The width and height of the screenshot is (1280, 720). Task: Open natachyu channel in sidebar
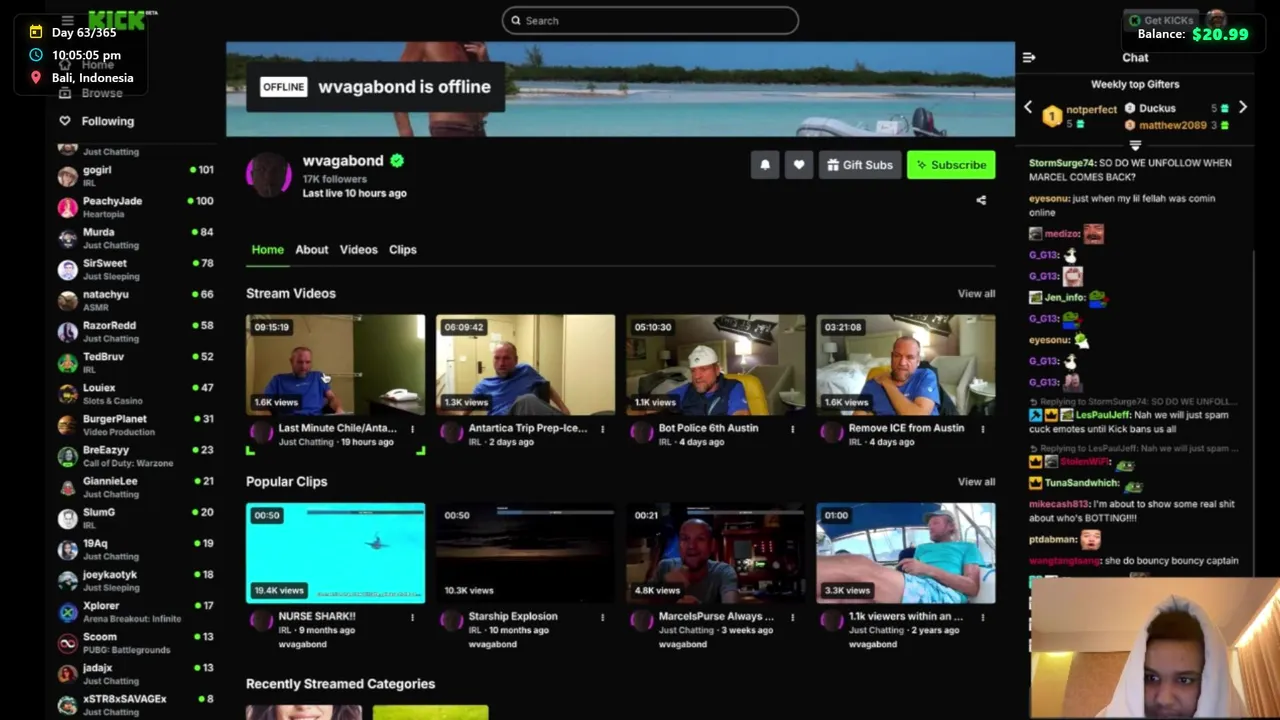pyautogui.click(x=135, y=300)
